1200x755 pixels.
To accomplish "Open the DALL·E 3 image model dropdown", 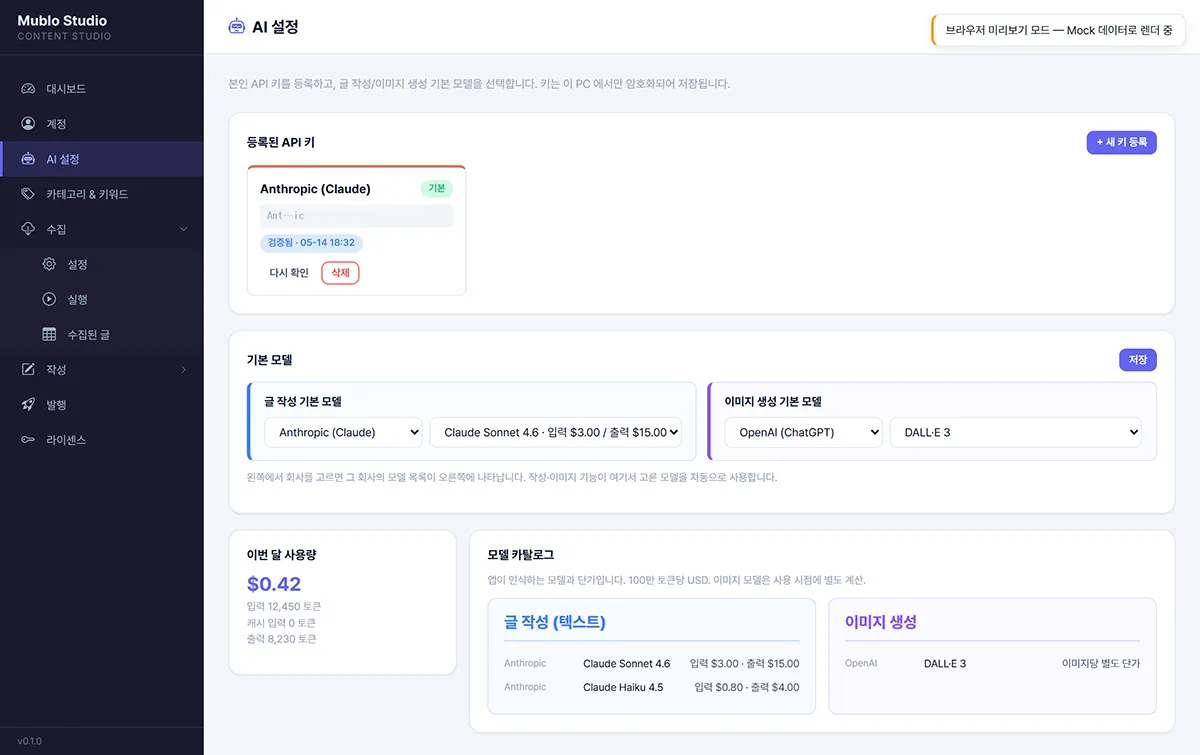I will (x=1016, y=432).
